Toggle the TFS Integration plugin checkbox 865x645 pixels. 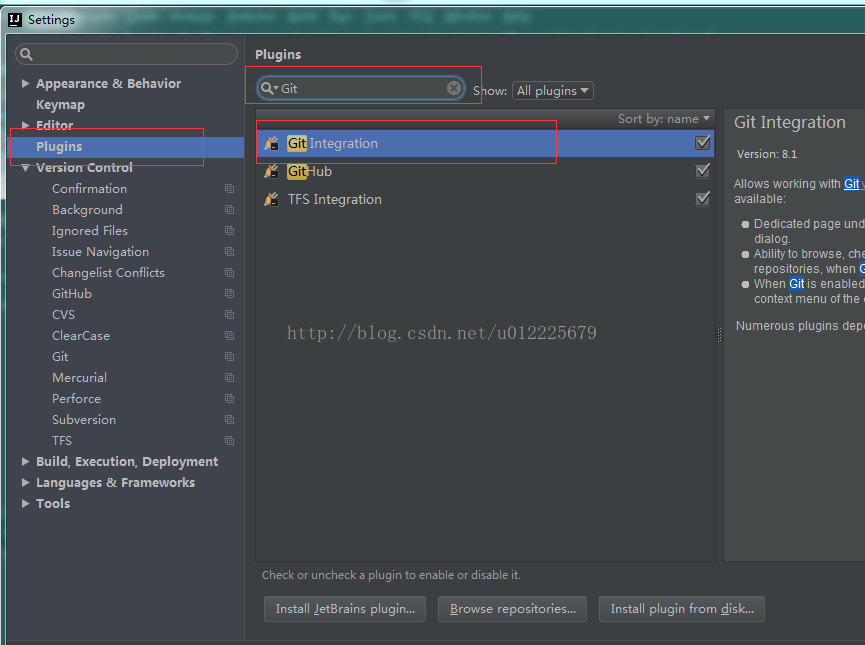click(x=702, y=198)
